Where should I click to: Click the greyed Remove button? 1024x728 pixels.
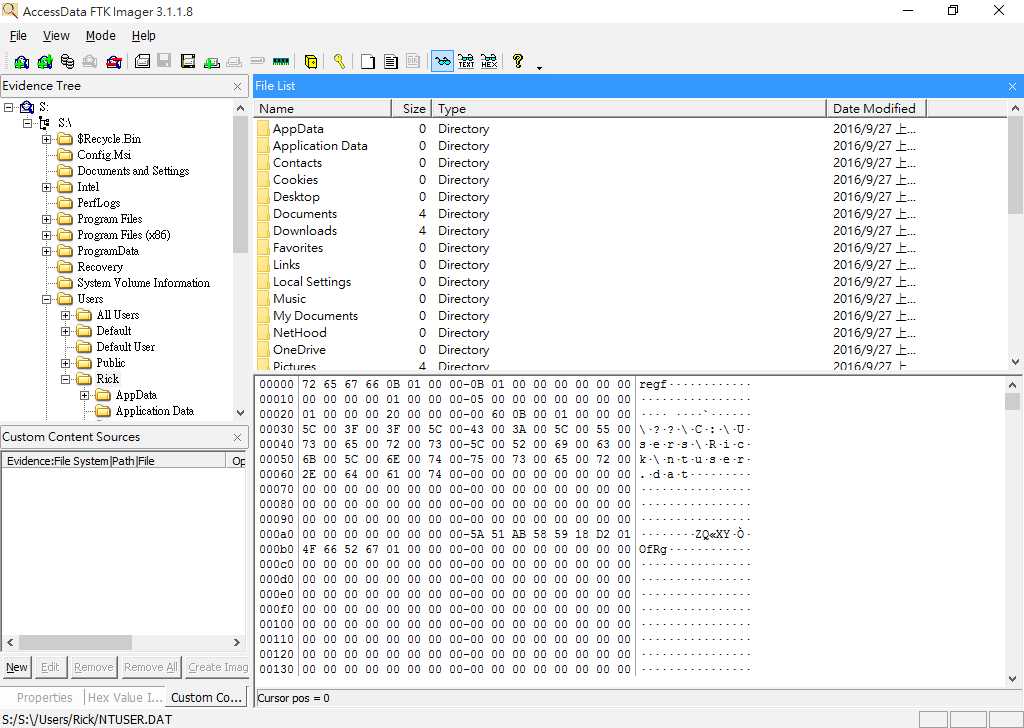click(93, 667)
